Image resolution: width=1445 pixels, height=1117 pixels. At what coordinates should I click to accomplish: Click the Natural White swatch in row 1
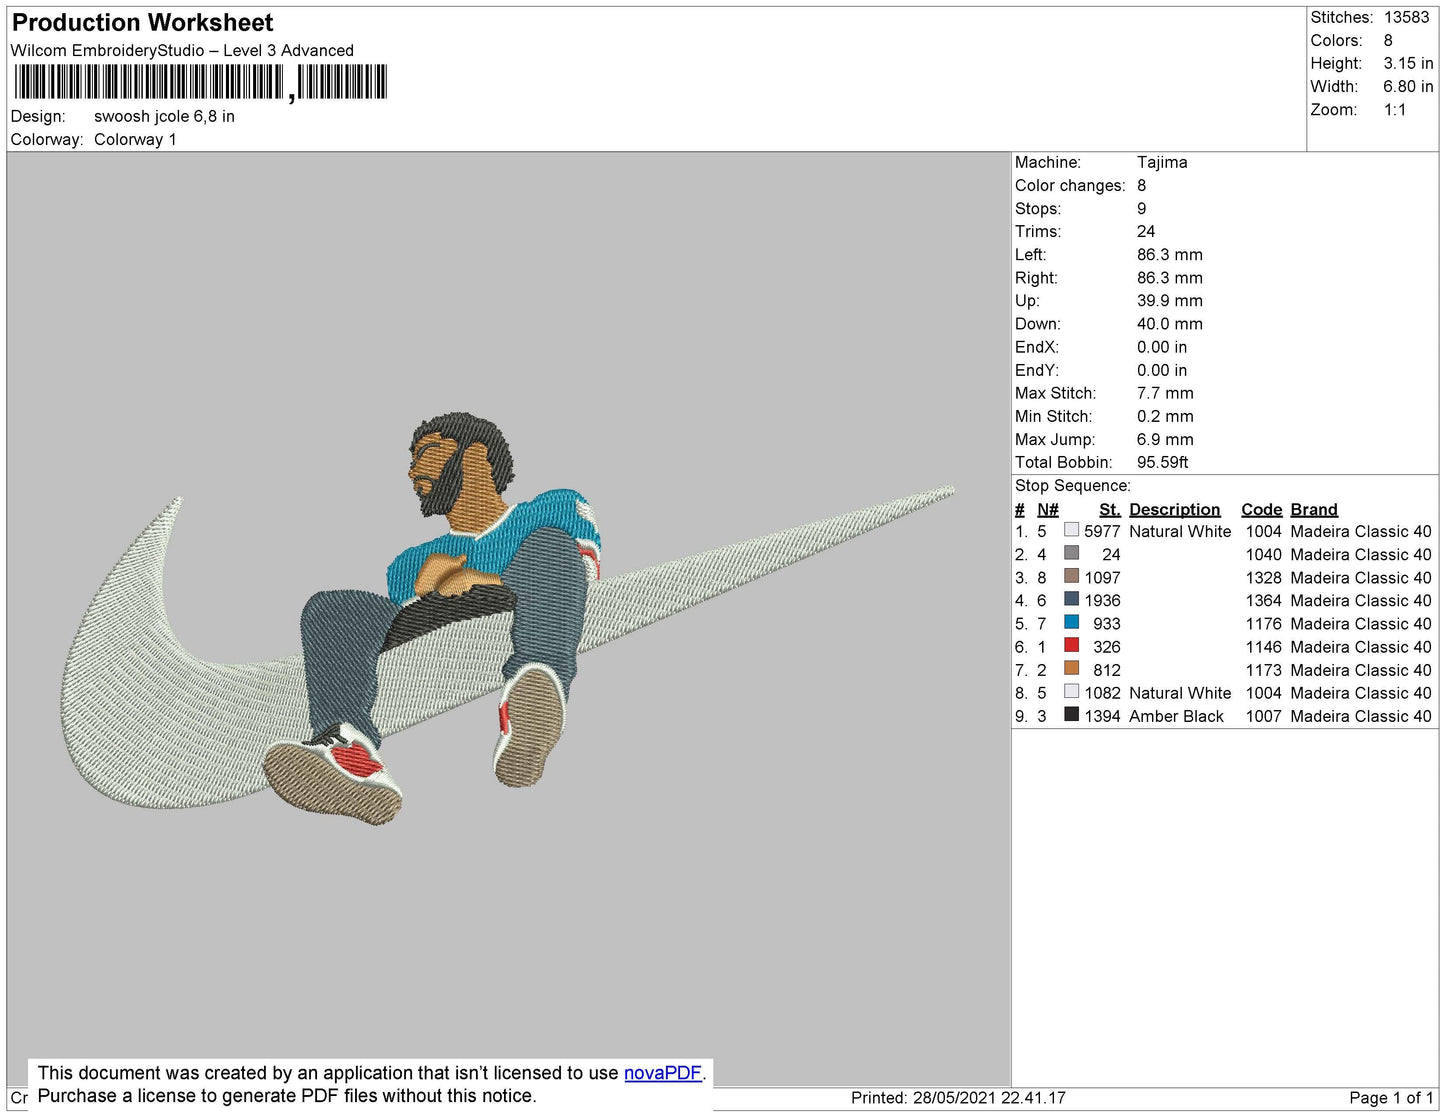point(1071,530)
